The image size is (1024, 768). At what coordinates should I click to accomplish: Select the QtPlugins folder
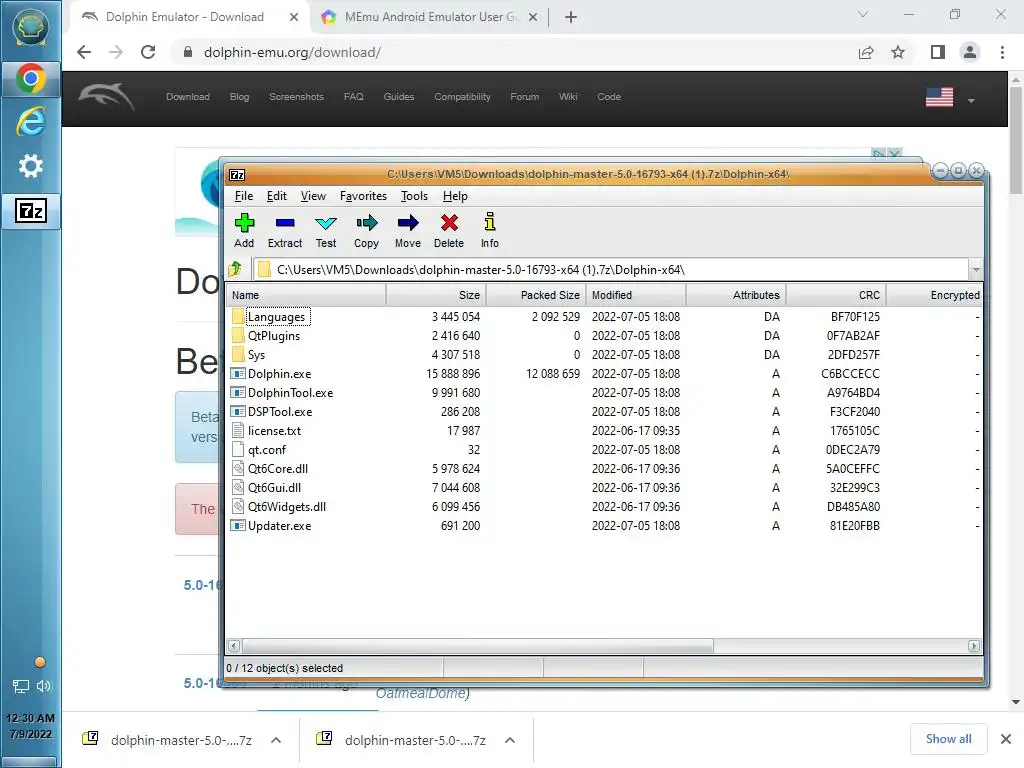[x=274, y=336]
